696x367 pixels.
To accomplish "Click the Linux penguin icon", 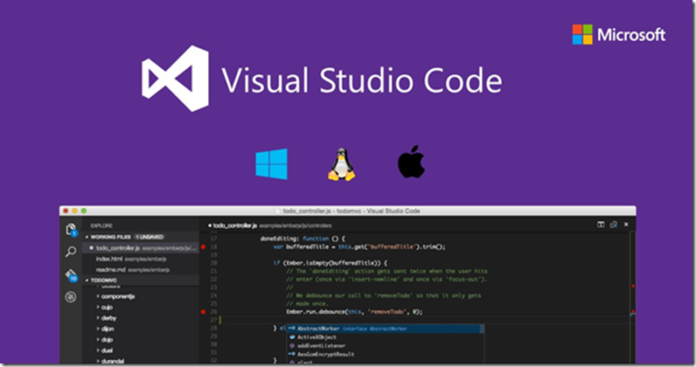I will pyautogui.click(x=341, y=164).
